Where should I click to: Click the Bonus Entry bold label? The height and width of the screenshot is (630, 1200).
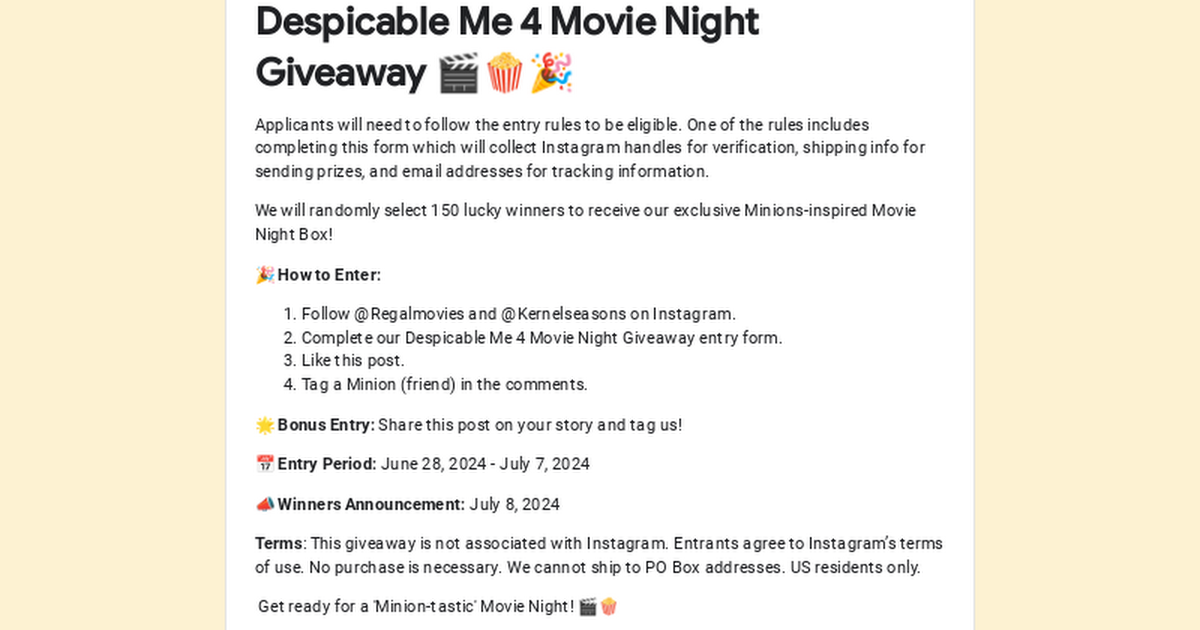pos(326,425)
